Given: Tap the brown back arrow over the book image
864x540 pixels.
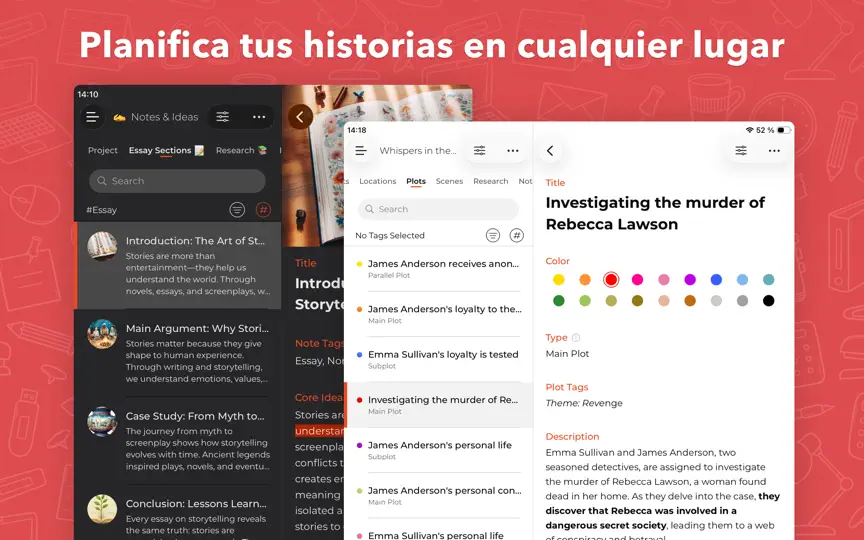Looking at the screenshot, I should click(300, 117).
